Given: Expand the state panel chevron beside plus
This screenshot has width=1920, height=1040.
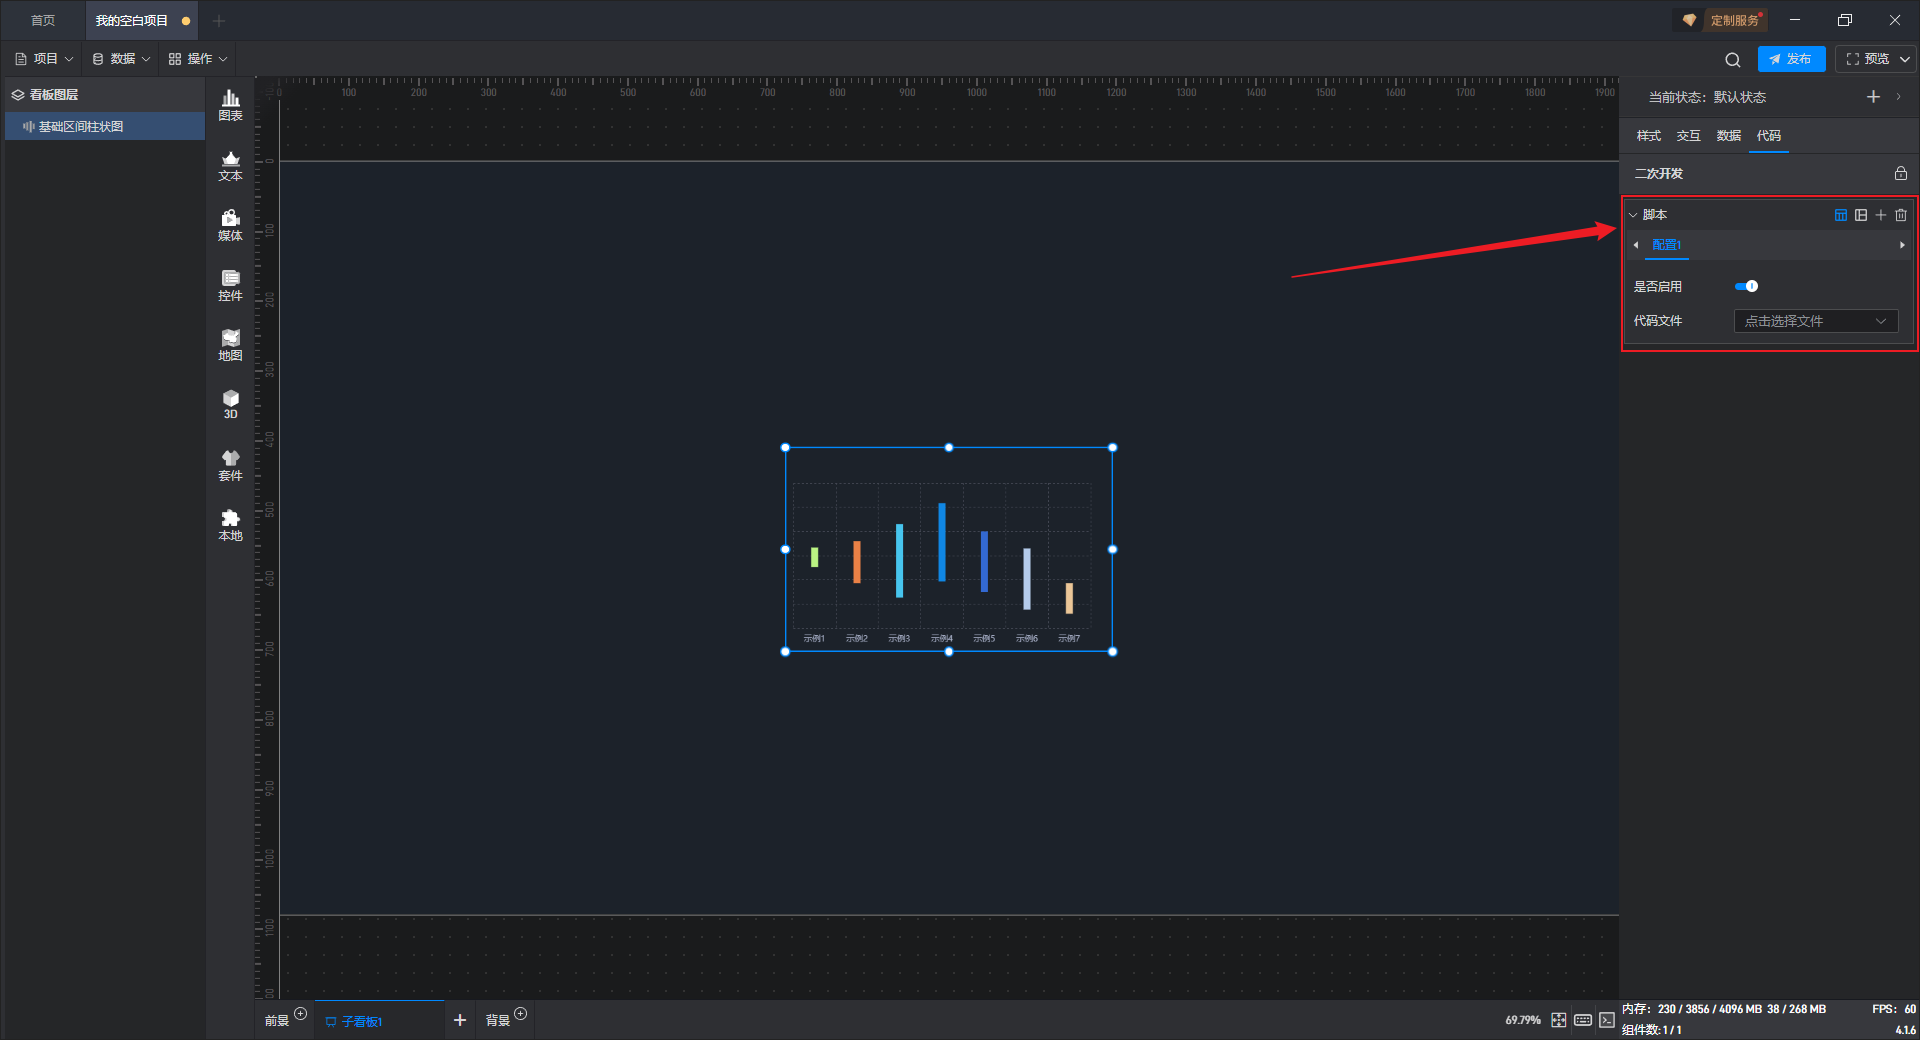Looking at the screenshot, I should [1898, 97].
